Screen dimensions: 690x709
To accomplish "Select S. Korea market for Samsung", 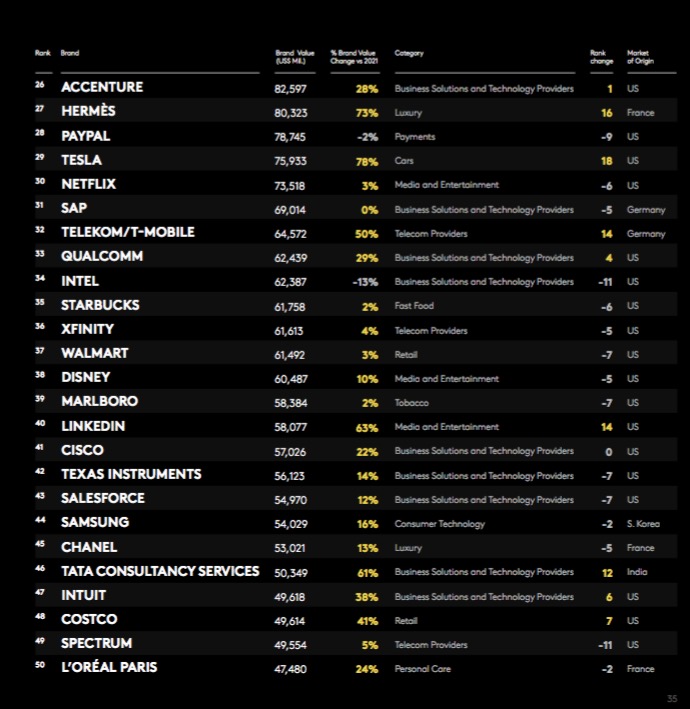I will pos(643,523).
